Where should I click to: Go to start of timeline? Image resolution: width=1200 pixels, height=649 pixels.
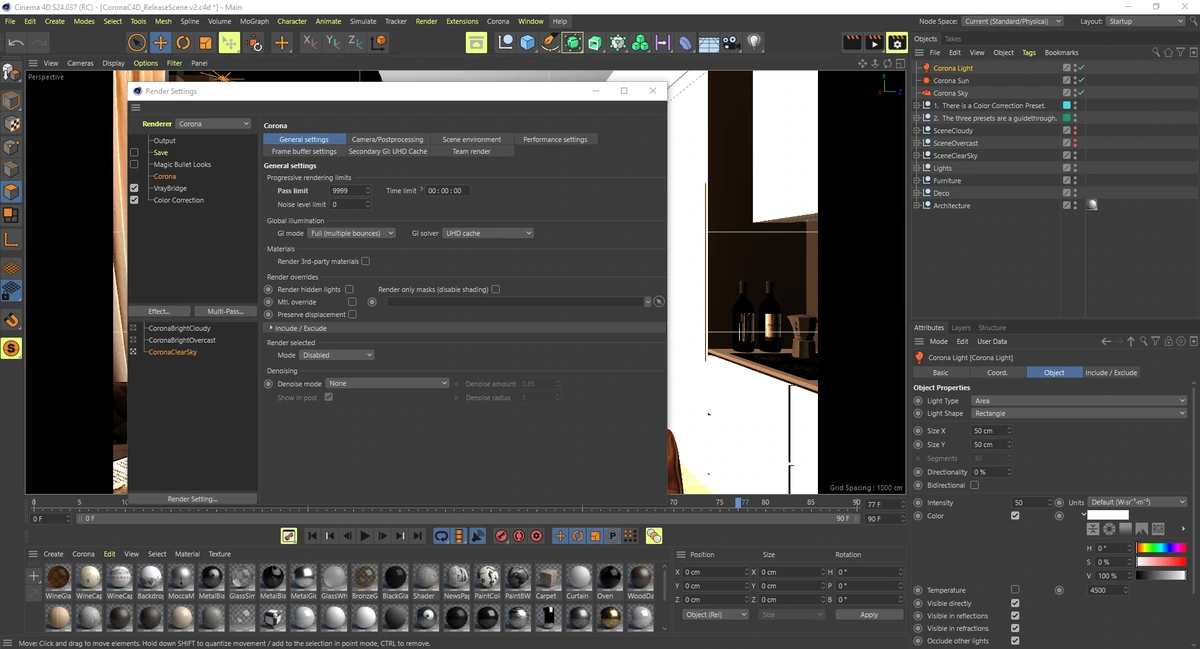tap(312, 536)
